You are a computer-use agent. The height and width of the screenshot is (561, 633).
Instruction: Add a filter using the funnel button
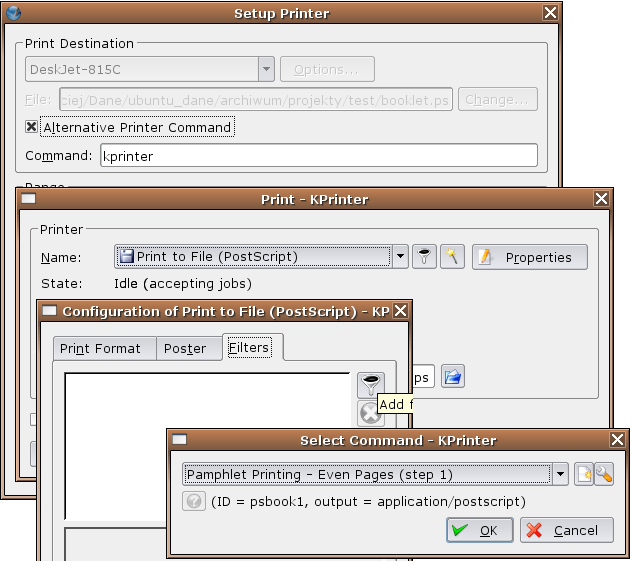[x=371, y=384]
